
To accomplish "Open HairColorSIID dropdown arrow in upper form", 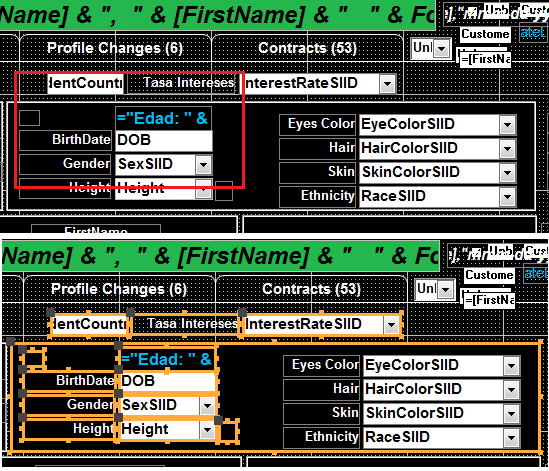I will [508, 149].
